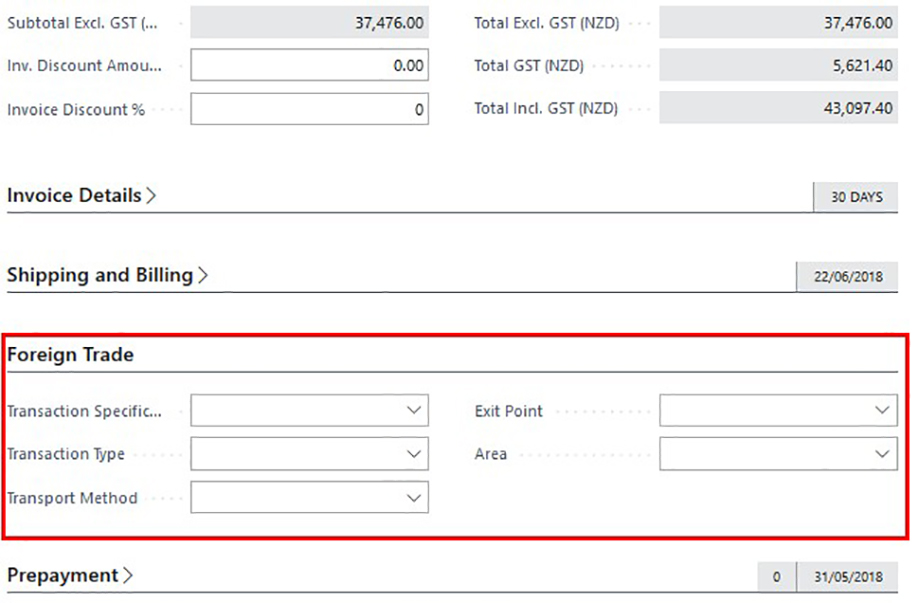Expand the Shipping and Billing section
This screenshot has width=918, height=603.
(x=108, y=275)
